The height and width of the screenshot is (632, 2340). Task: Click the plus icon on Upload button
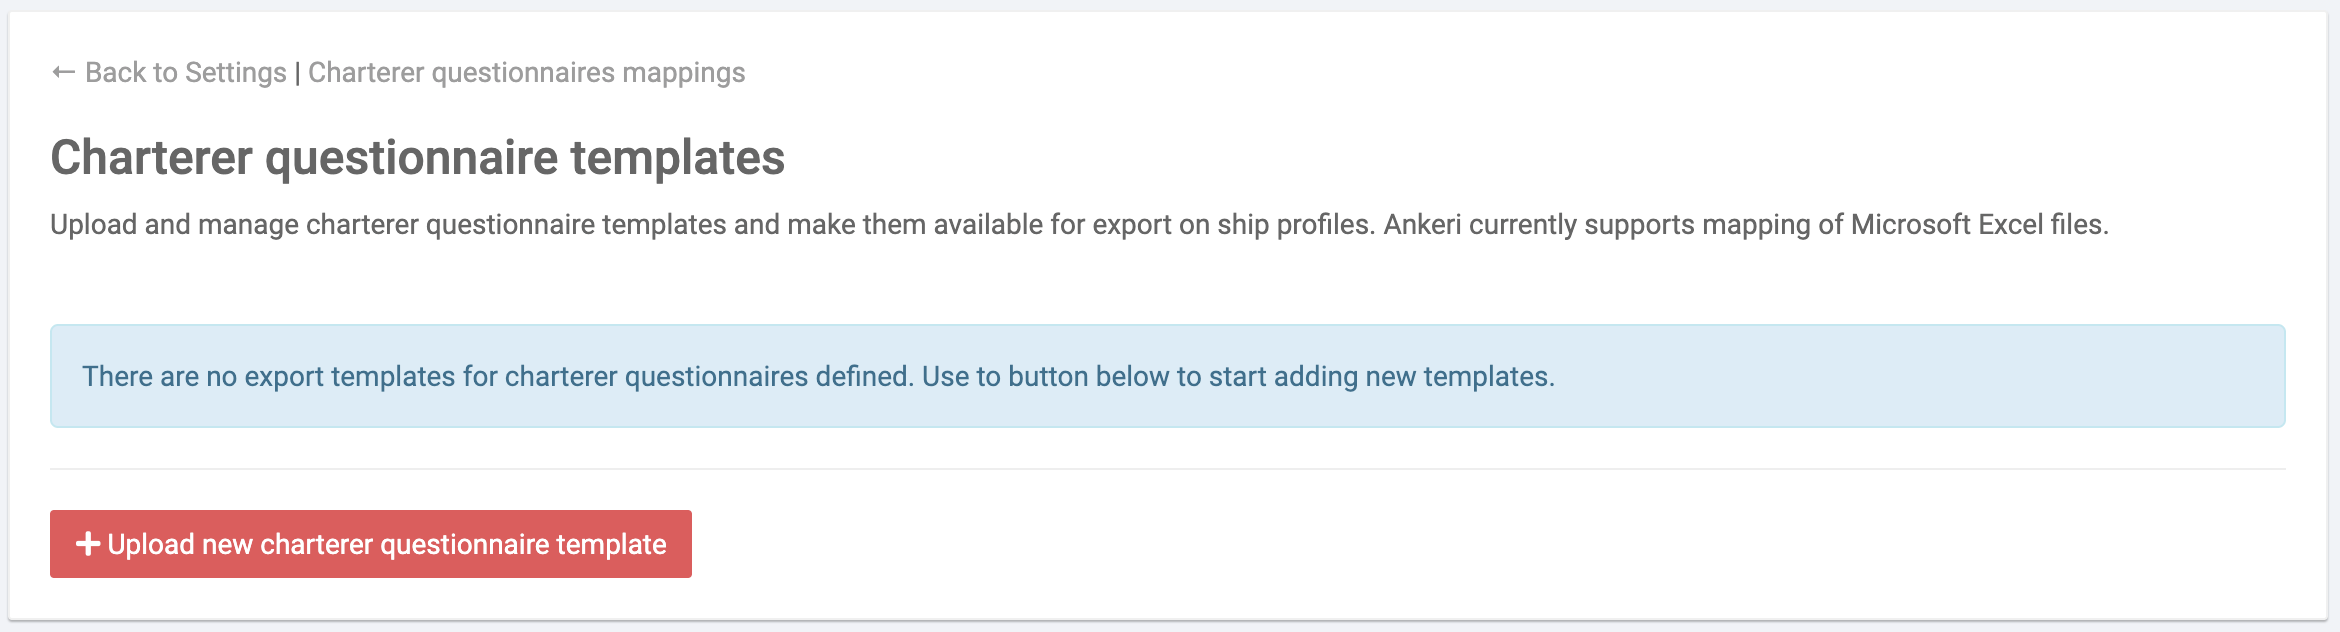tap(88, 544)
